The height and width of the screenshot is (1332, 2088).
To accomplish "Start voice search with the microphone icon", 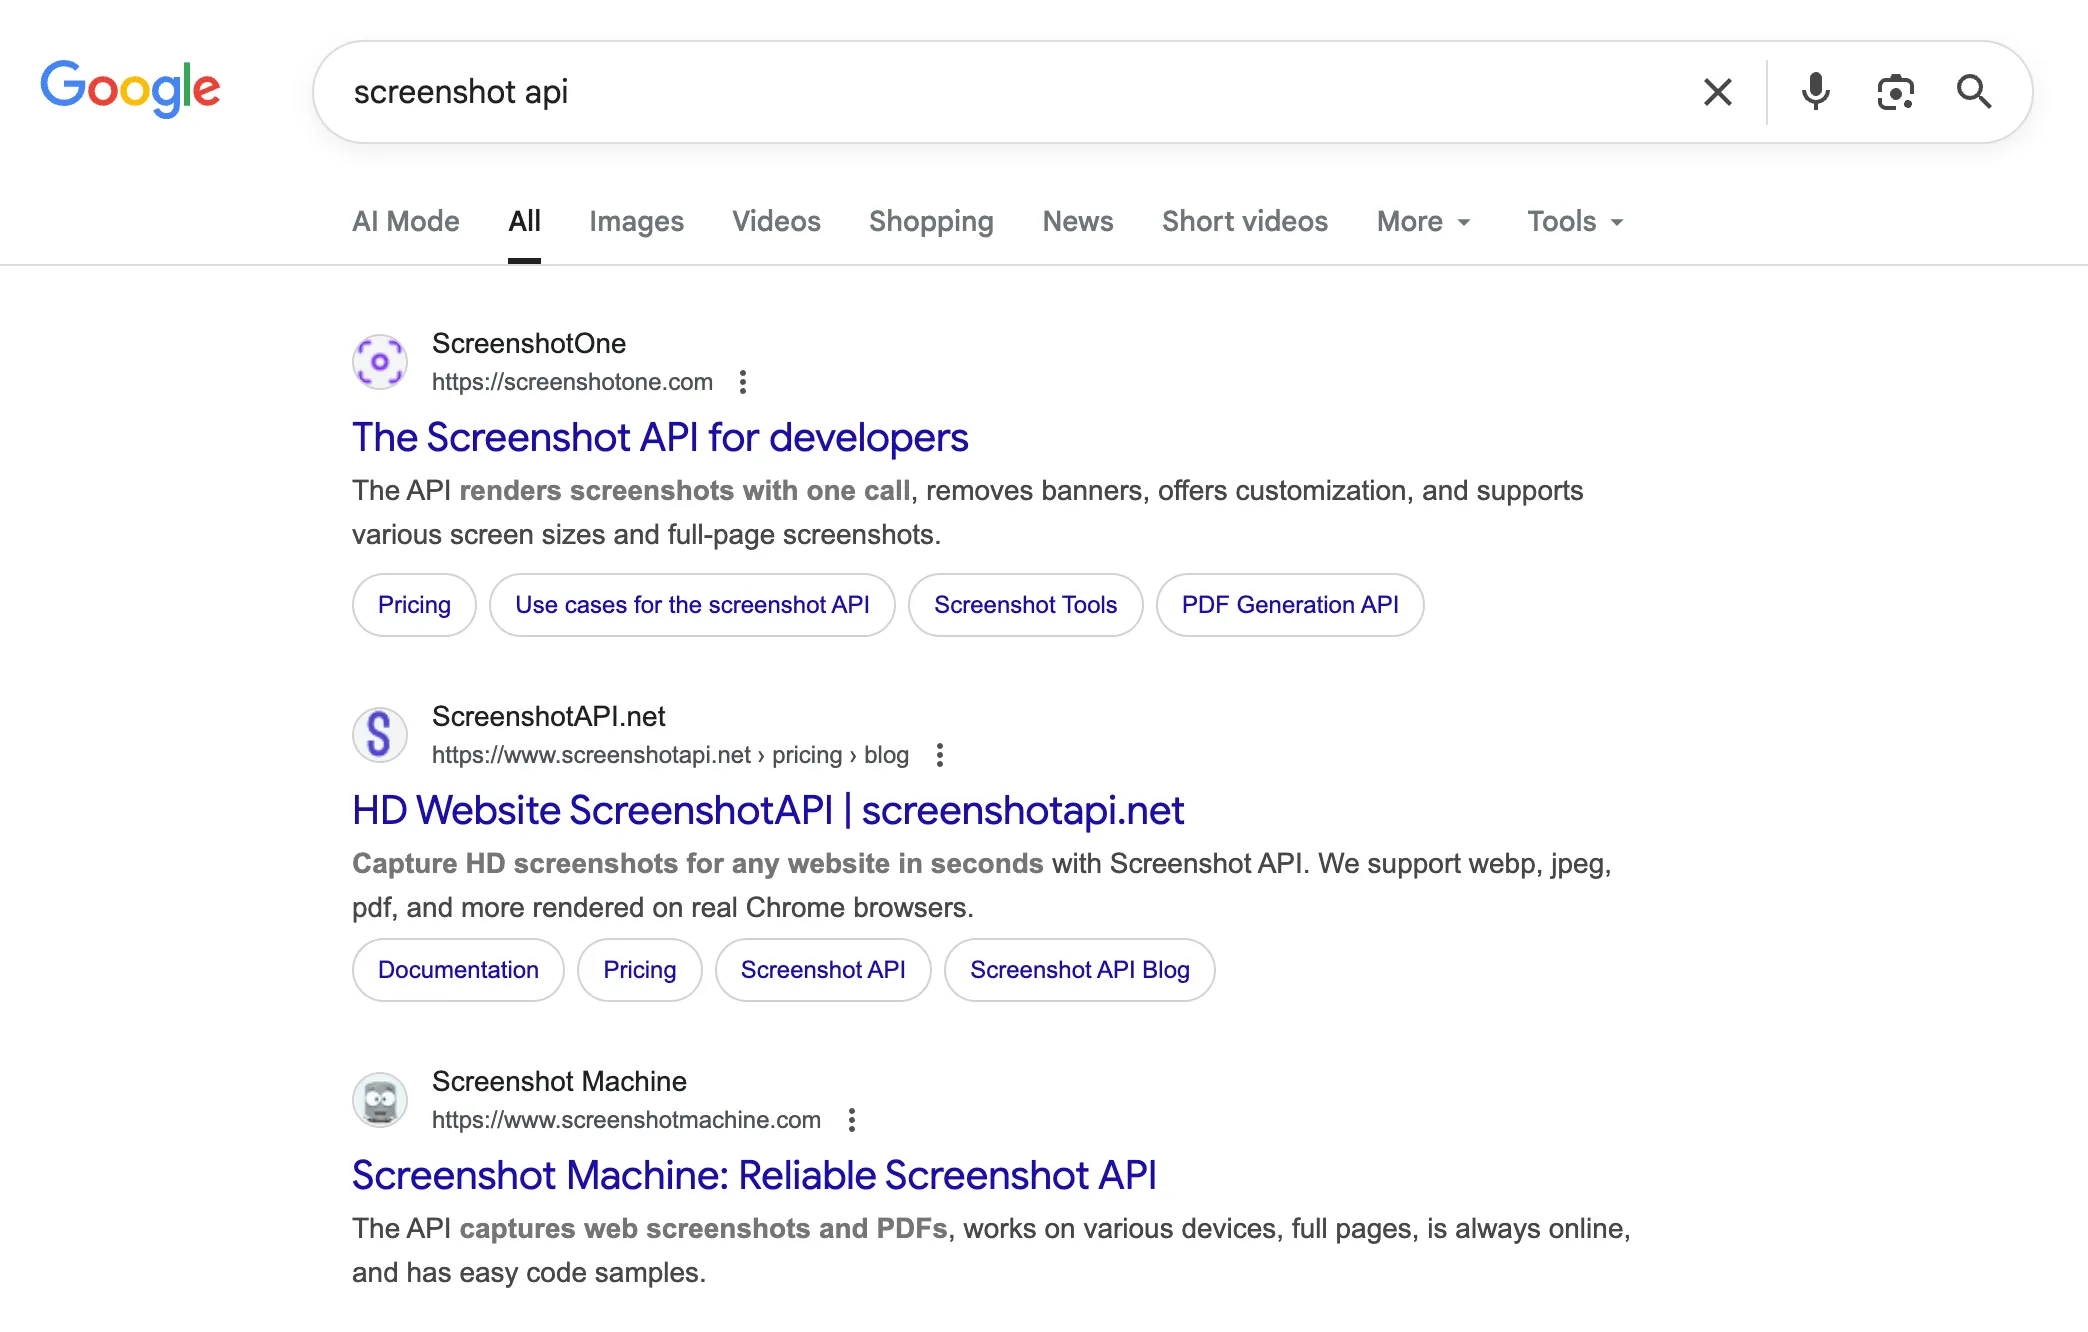I will click(x=1815, y=91).
